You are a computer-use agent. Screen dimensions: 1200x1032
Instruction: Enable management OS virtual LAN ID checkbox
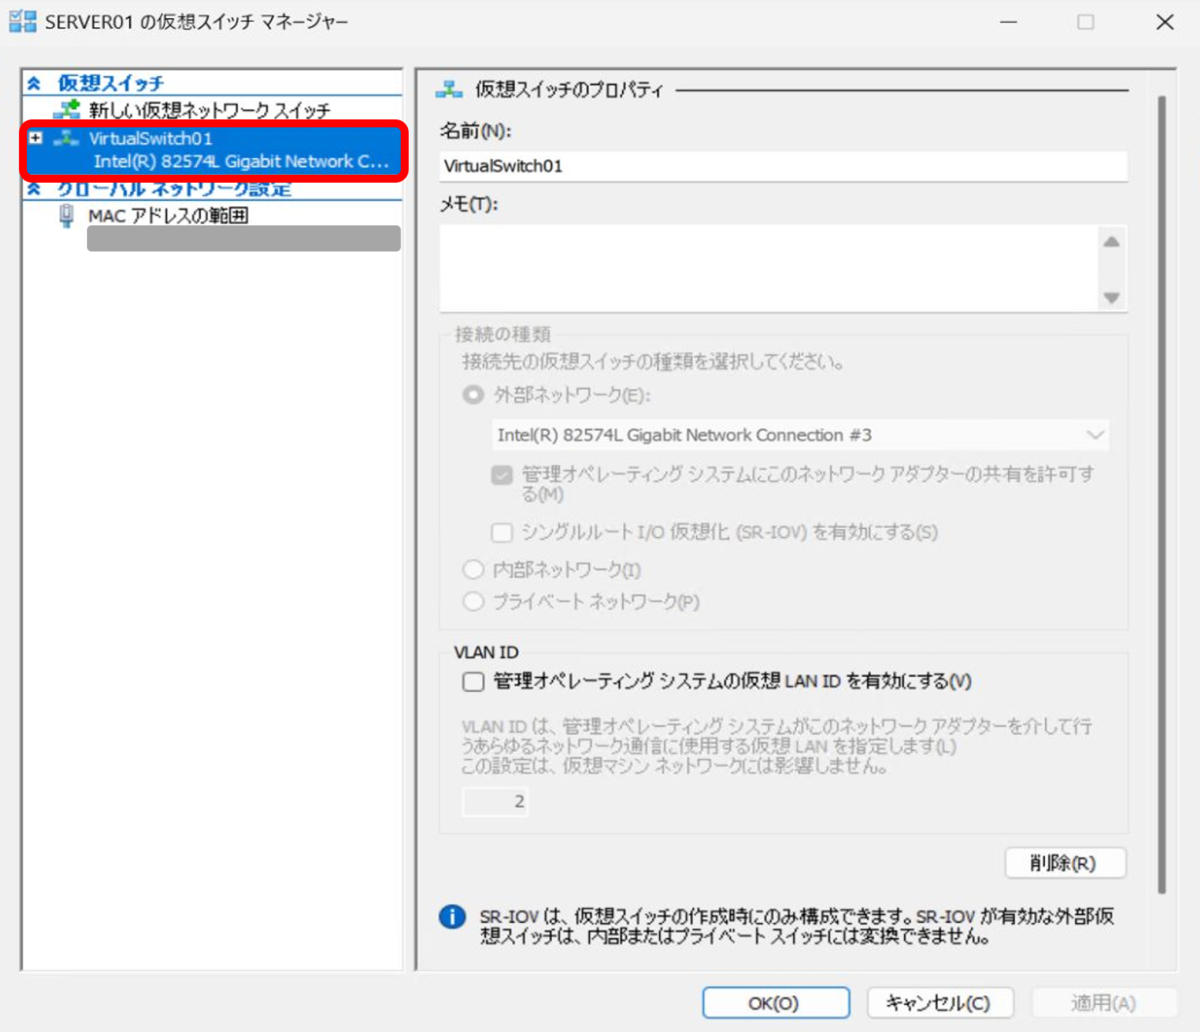coord(473,681)
